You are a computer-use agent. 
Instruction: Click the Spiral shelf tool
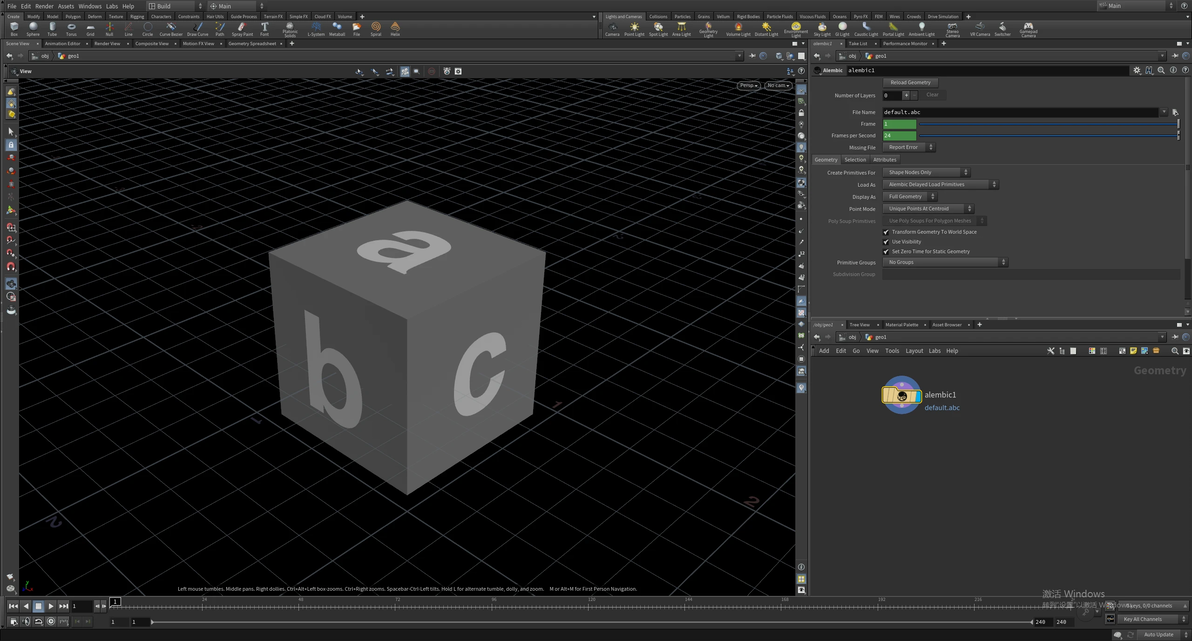click(376, 28)
